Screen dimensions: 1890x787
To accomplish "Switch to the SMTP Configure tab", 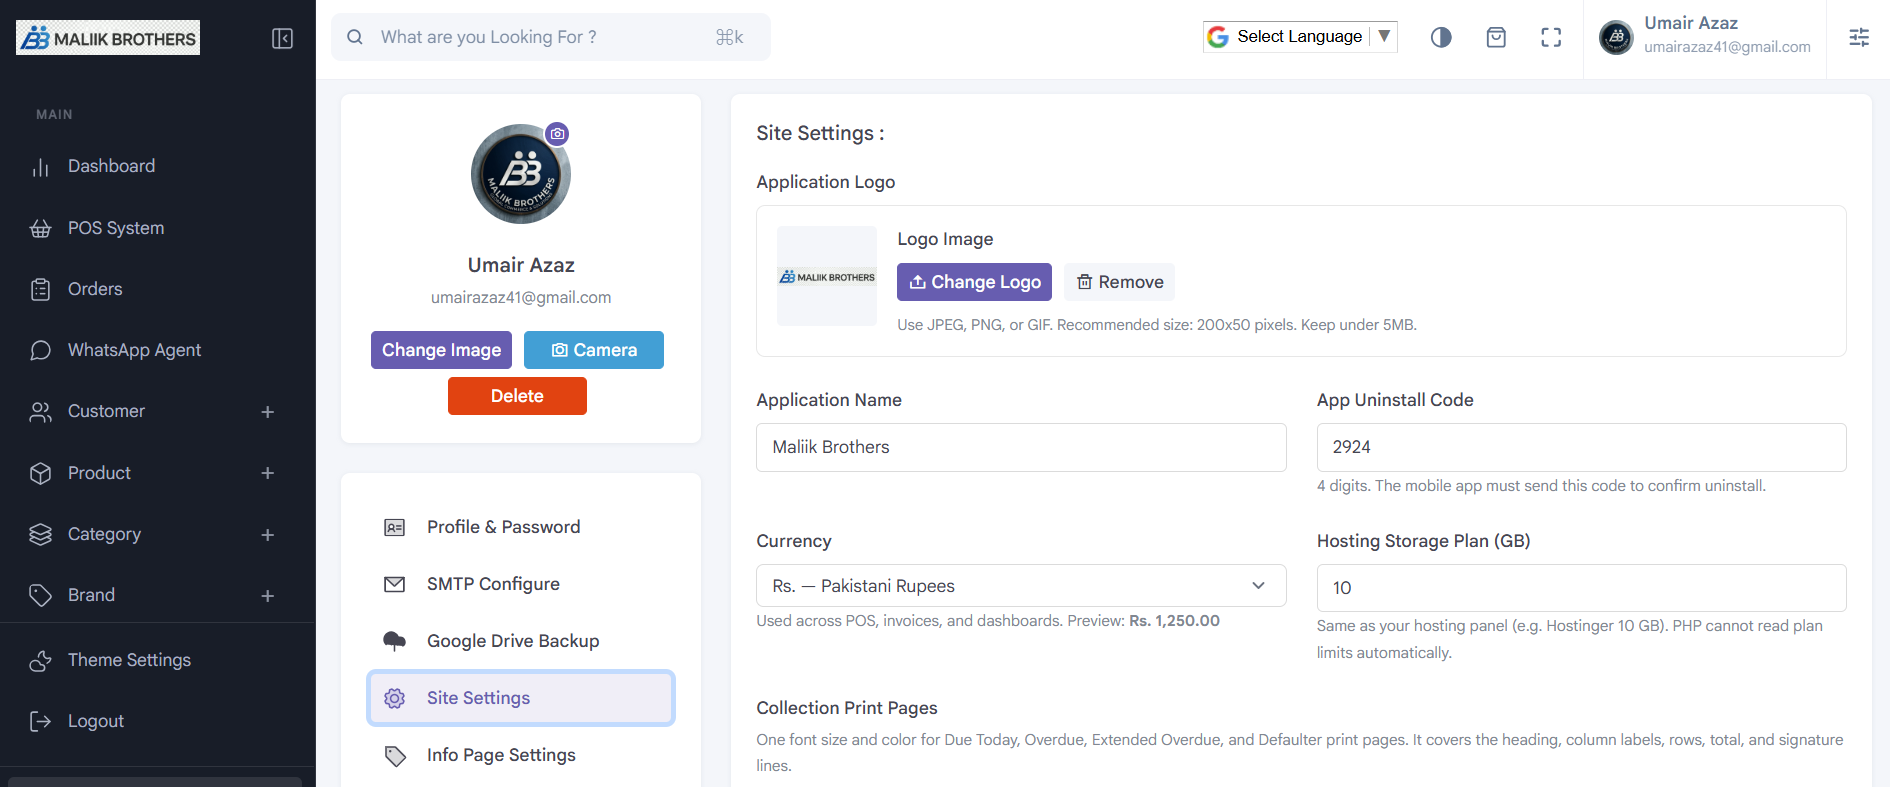I will pos(521,584).
